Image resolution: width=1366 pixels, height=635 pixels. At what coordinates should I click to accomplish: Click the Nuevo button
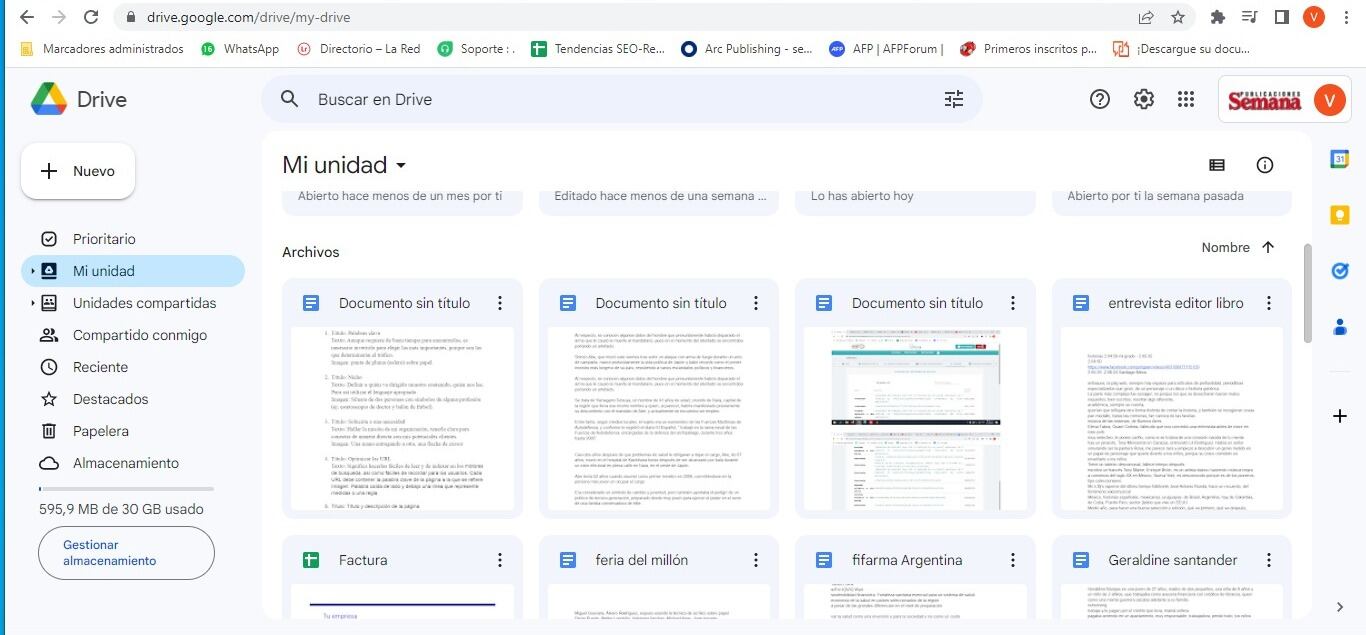pyautogui.click(x=77, y=170)
